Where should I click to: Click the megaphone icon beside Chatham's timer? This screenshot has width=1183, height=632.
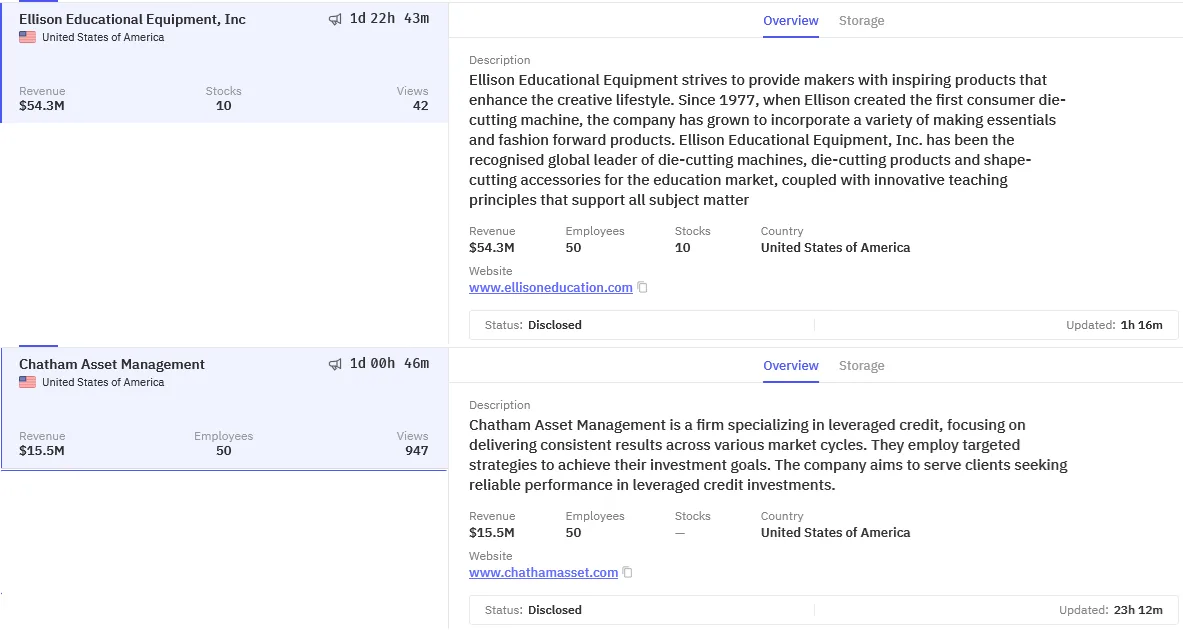335,363
